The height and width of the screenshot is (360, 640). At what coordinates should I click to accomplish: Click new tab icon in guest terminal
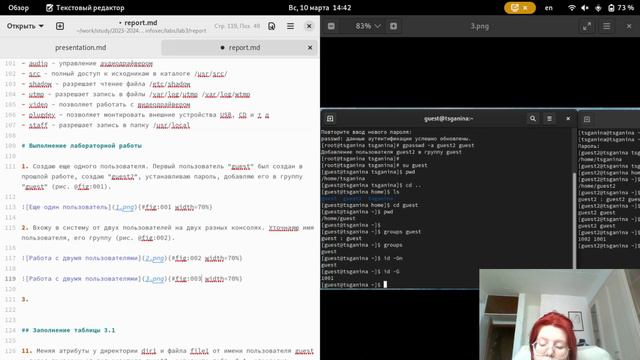[330, 119]
